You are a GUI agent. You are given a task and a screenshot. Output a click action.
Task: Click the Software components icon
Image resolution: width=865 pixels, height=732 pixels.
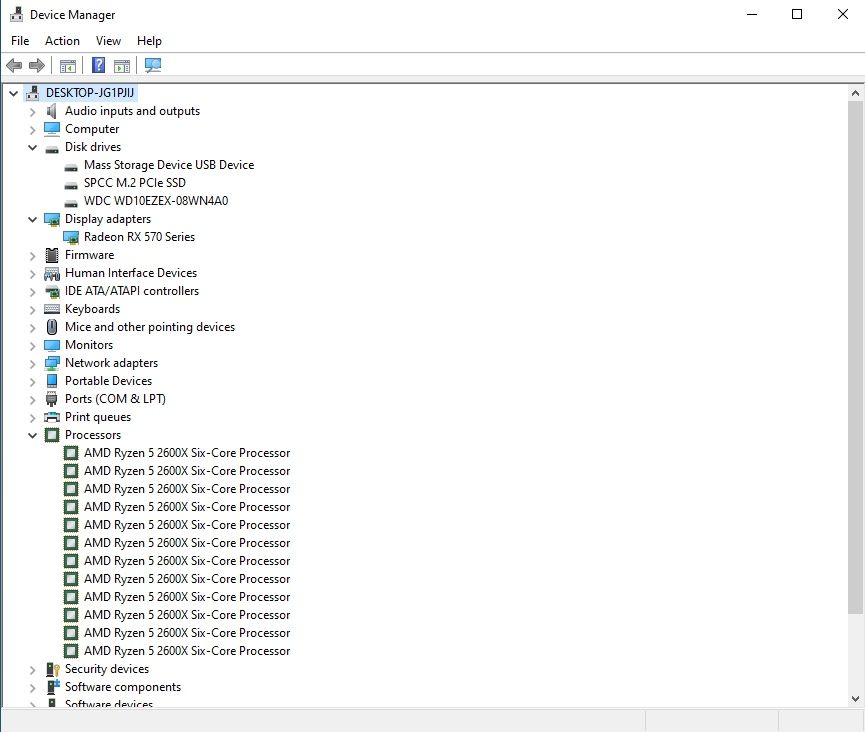pos(52,687)
